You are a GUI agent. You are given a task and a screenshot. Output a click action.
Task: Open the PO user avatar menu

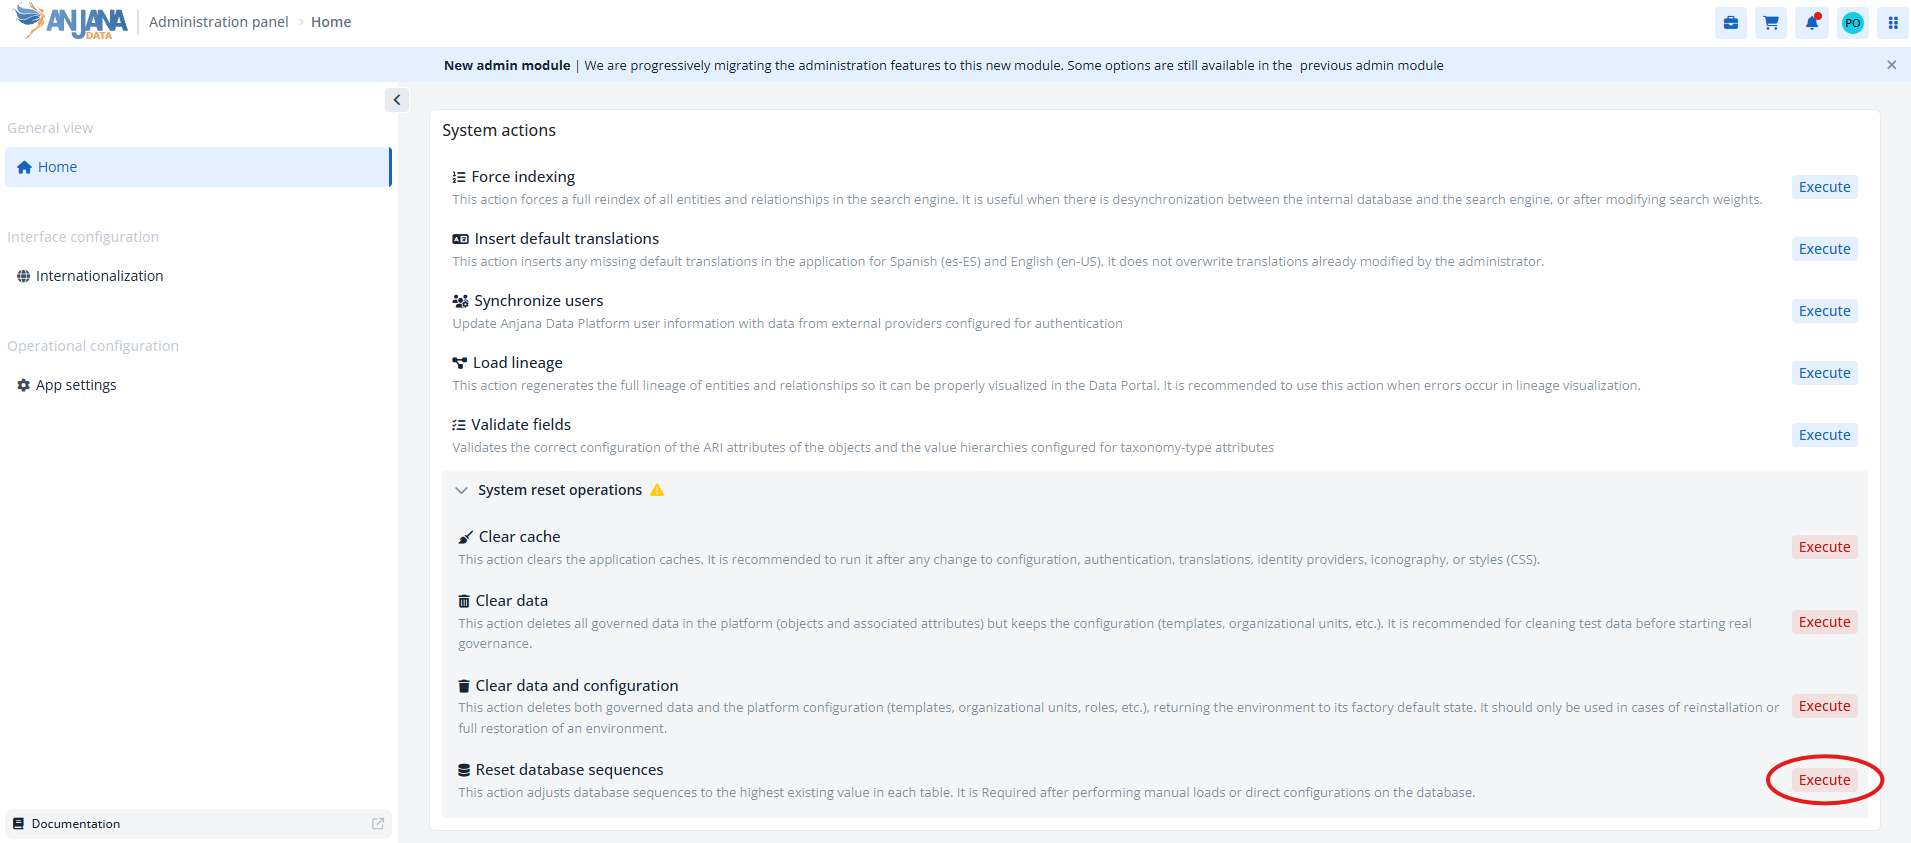coord(1853,23)
